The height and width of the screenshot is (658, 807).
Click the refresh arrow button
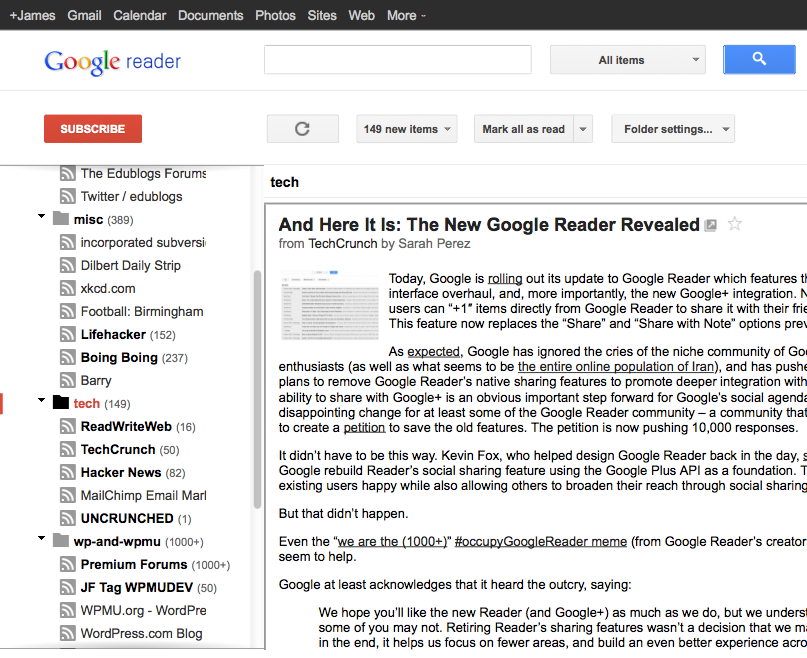(x=303, y=129)
